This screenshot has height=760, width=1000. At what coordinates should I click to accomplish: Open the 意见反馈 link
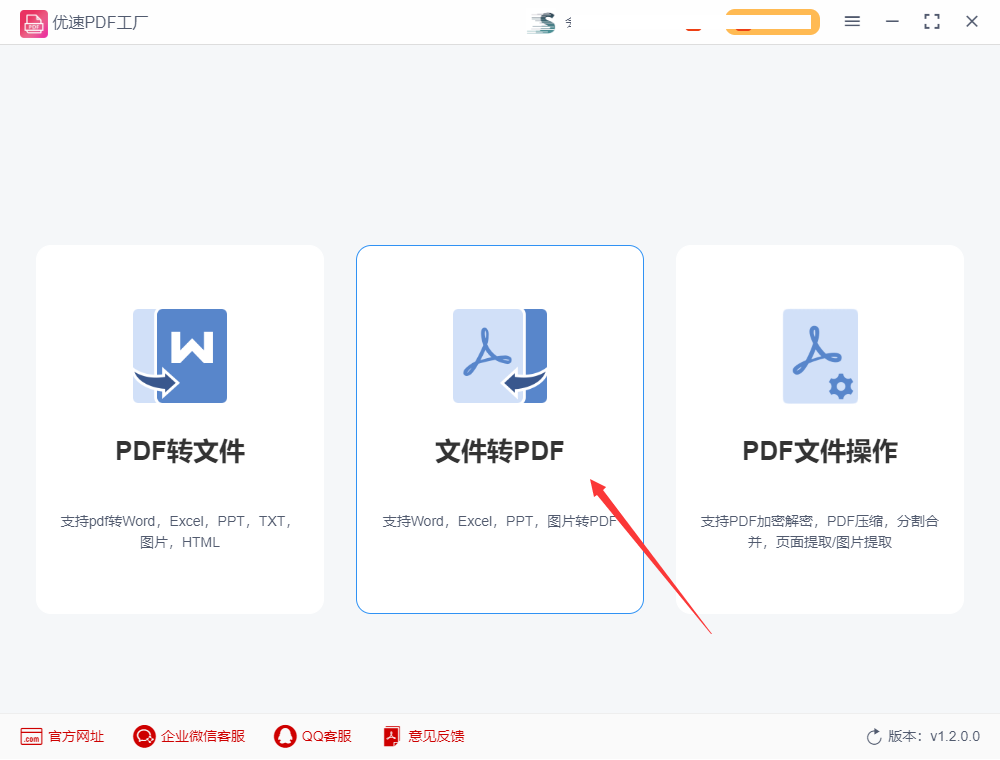click(x=436, y=736)
